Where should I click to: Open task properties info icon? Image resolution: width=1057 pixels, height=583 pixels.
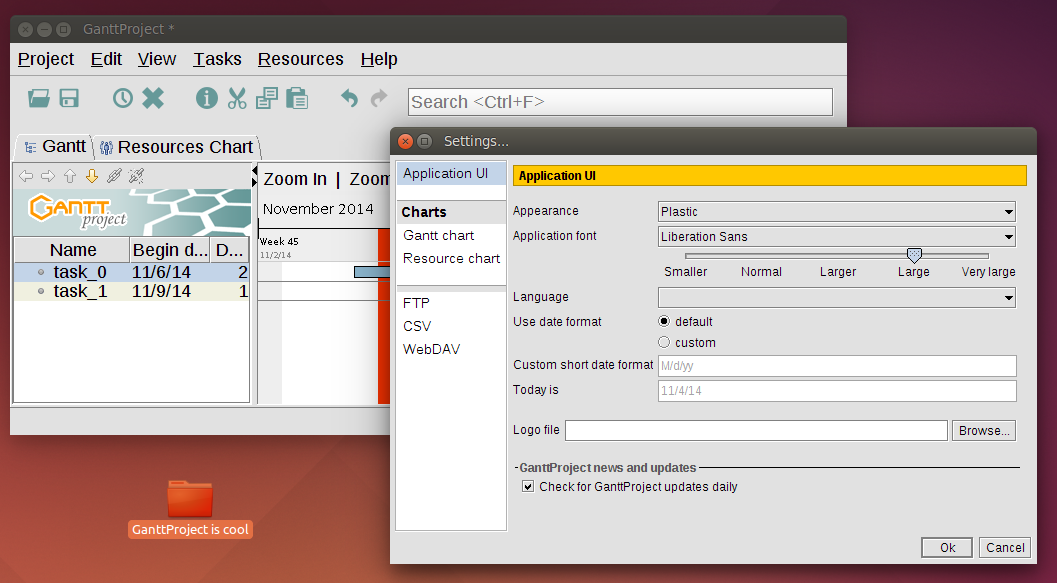(206, 98)
